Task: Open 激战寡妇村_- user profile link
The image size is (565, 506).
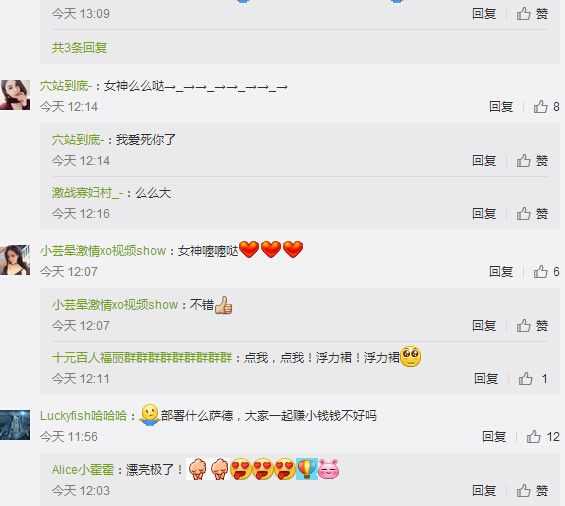Action: point(88,193)
